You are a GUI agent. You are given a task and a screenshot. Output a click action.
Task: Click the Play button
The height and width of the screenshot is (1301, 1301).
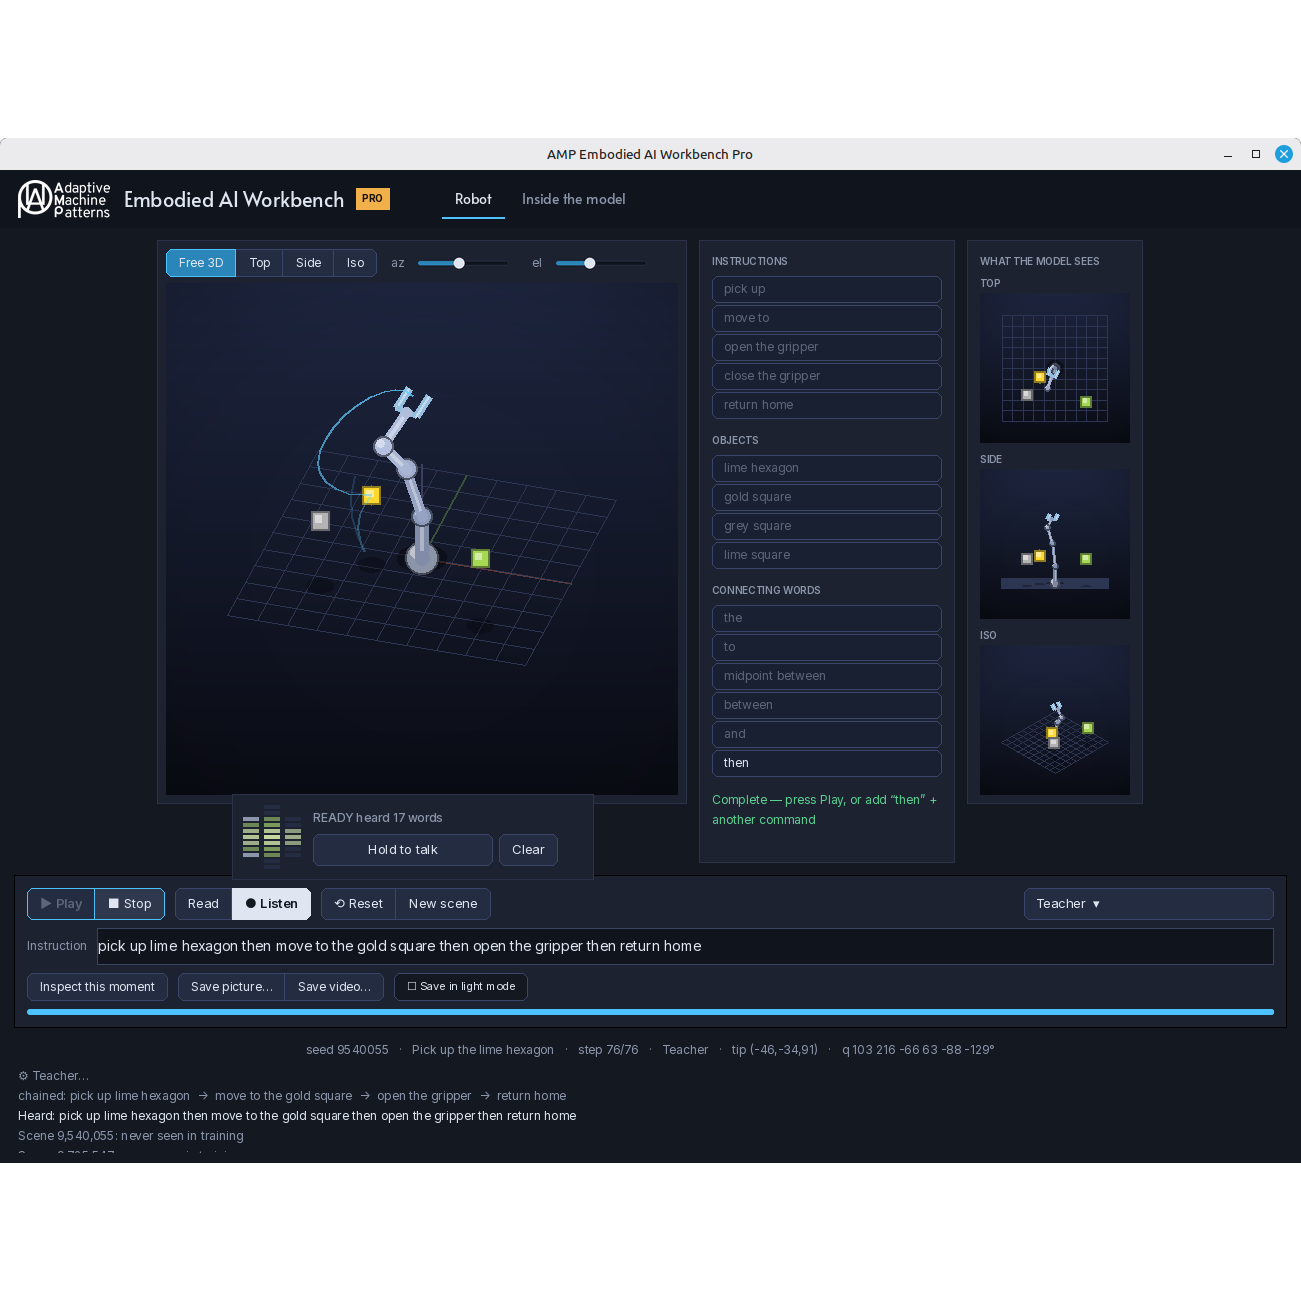tap(61, 904)
